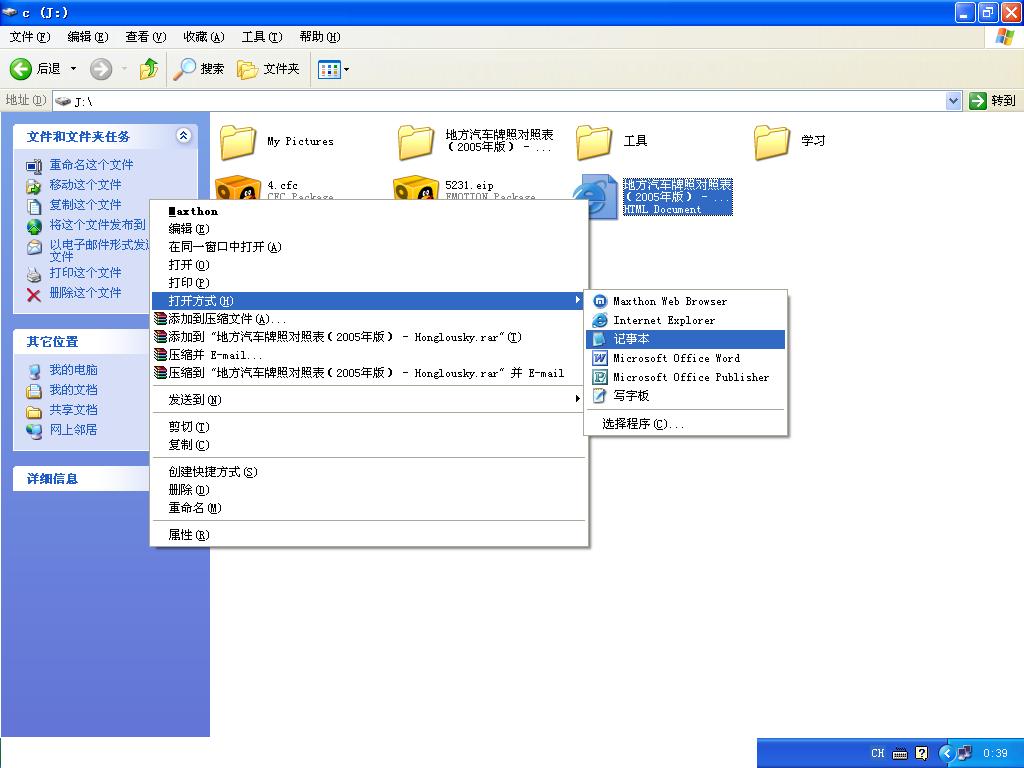The height and width of the screenshot is (768, 1024).
Task: Open the 学习 folder icon
Action: pyautogui.click(x=772, y=142)
